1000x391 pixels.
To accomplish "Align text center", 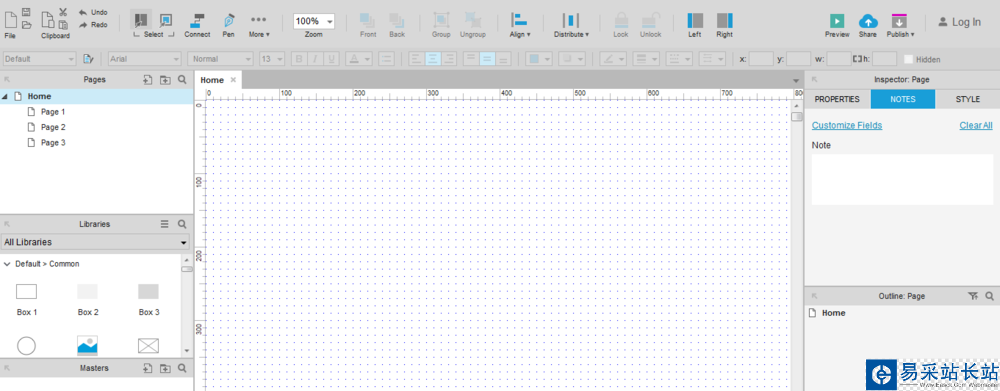I will point(432,59).
